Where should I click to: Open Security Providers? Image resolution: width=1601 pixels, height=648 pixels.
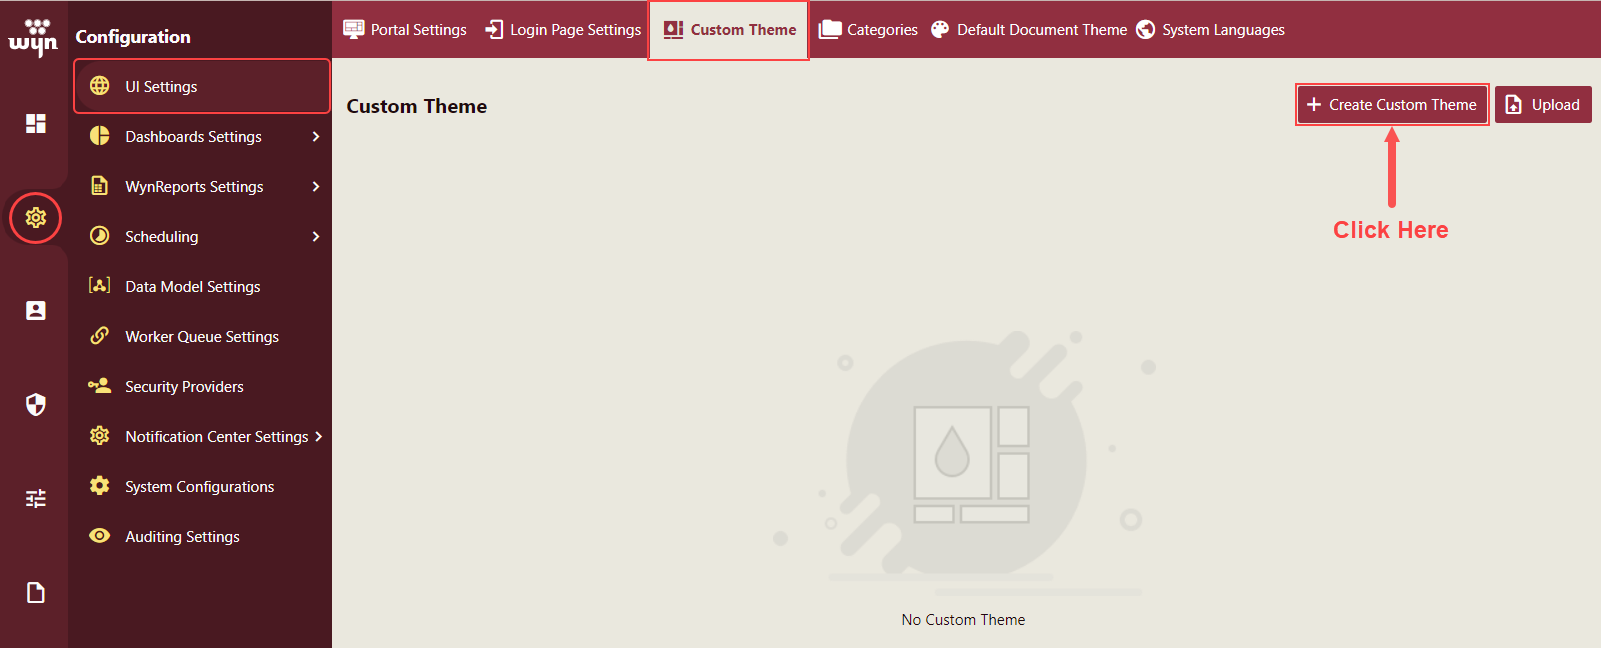(202, 386)
